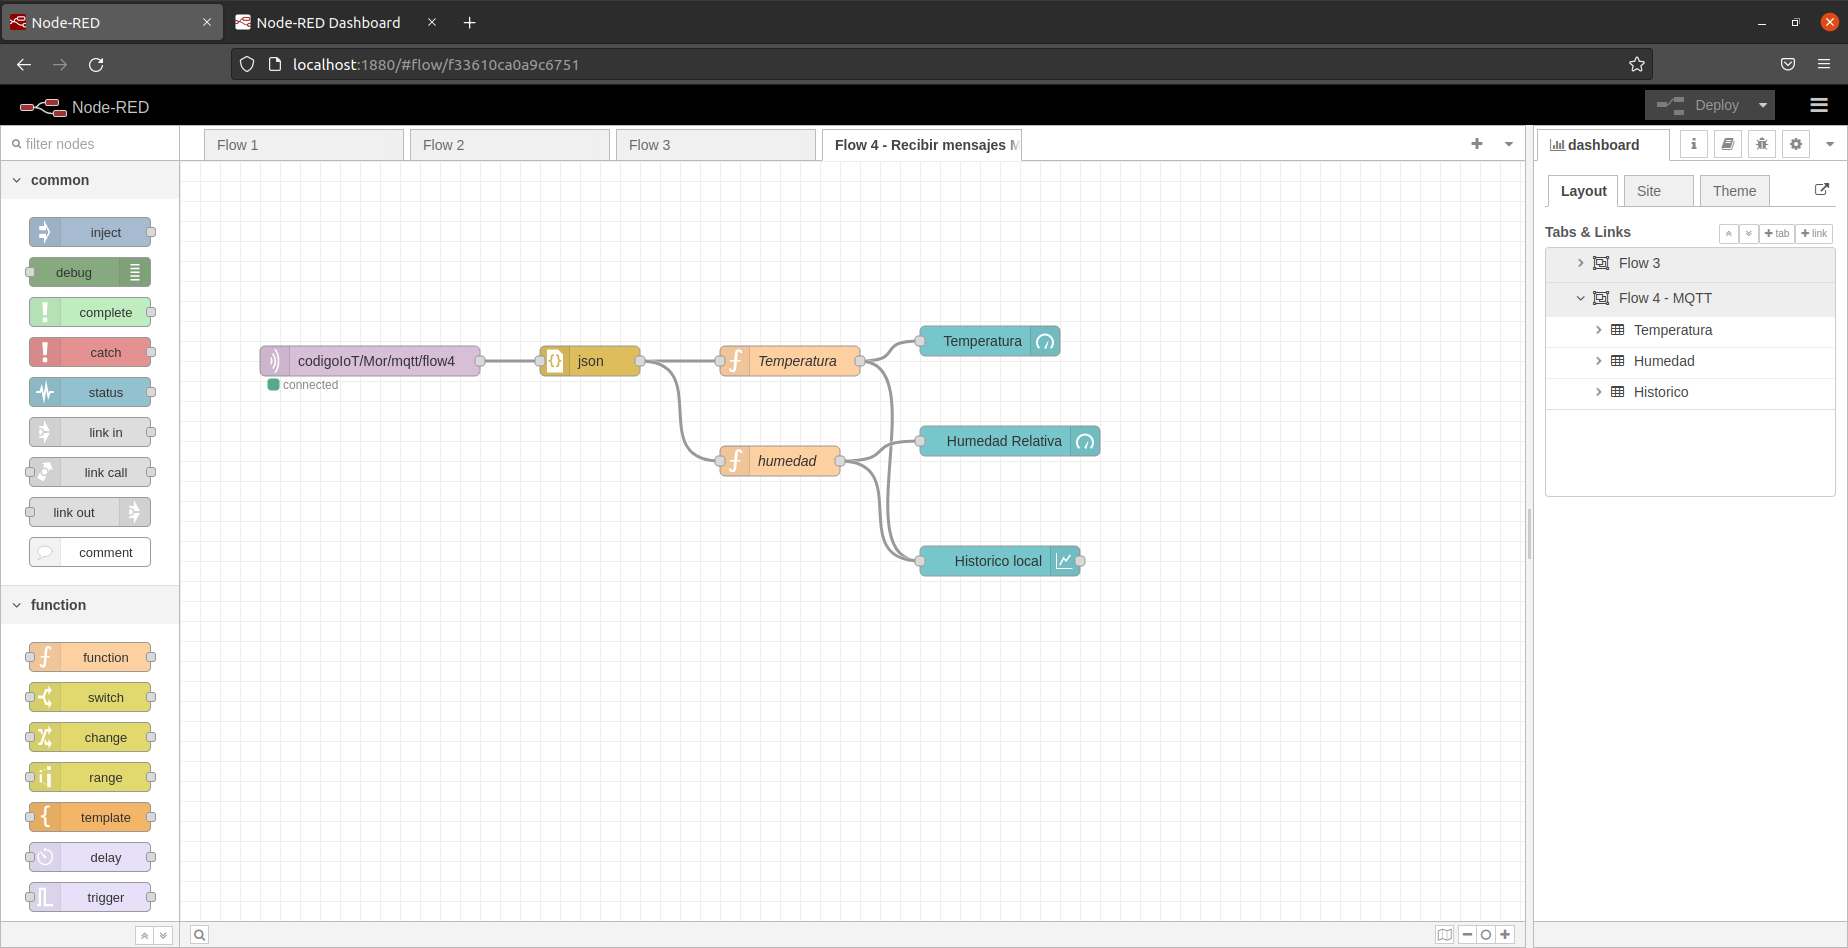This screenshot has height=948, width=1848.
Task: Click the chart icon on Historico local node
Action: click(1063, 561)
